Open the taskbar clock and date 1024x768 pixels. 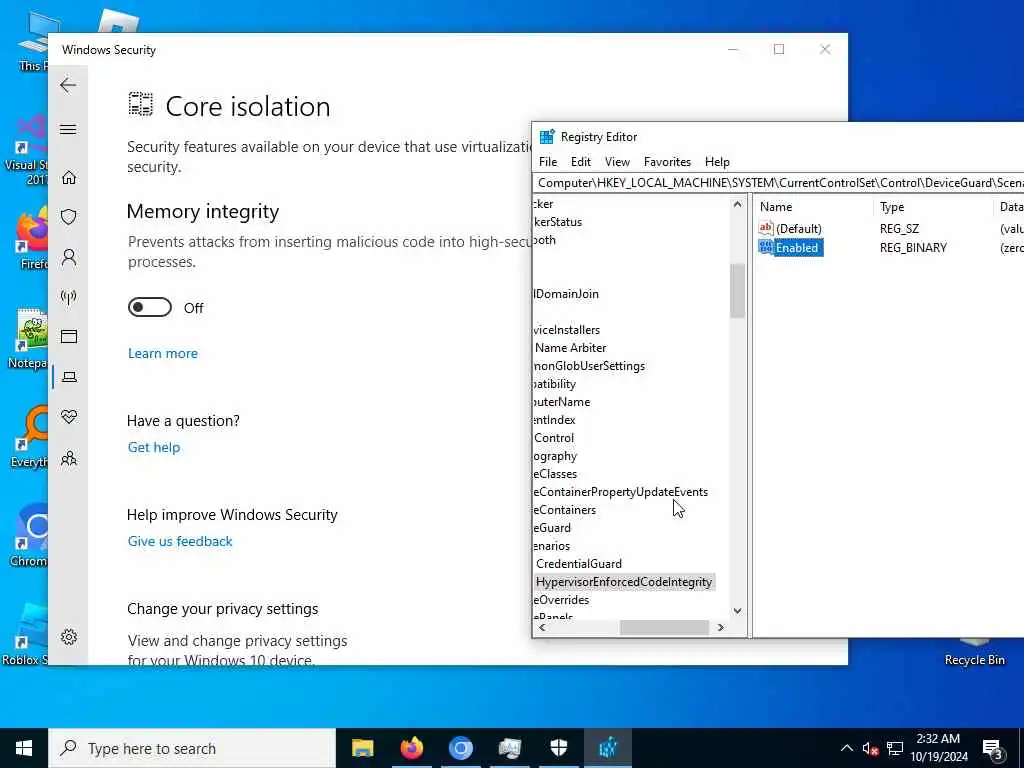point(938,748)
